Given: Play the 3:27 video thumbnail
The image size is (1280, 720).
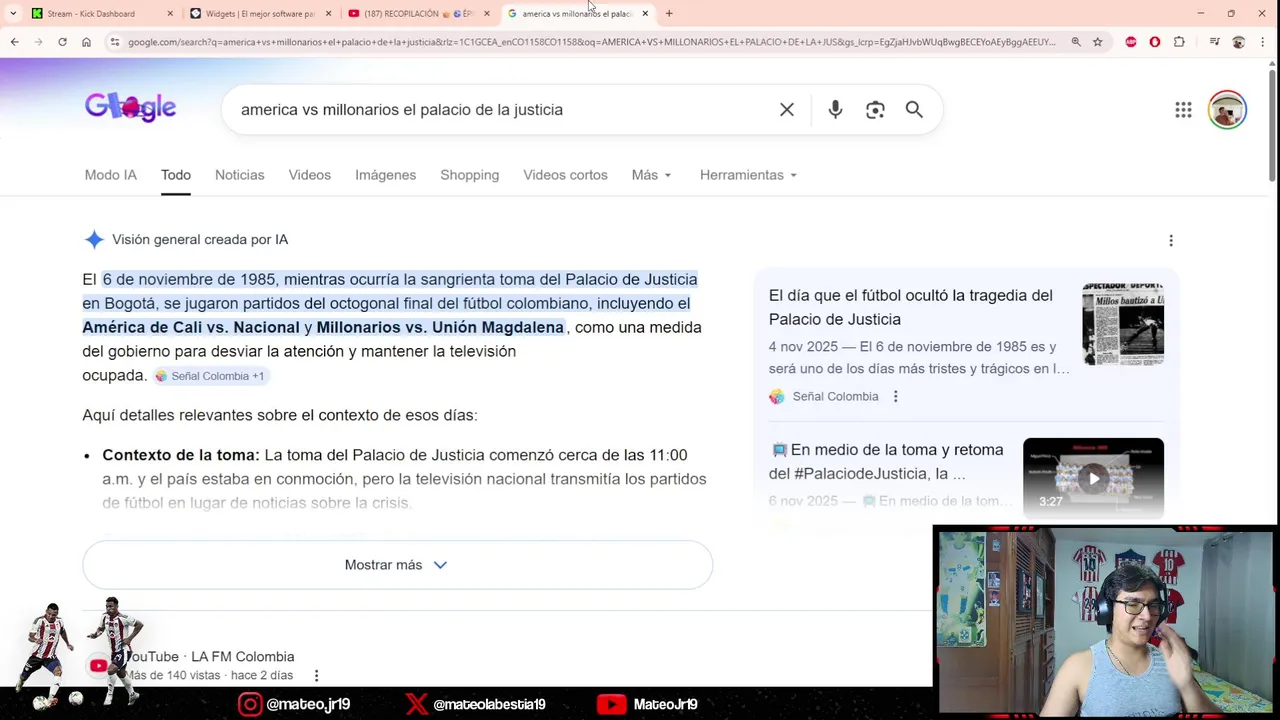Looking at the screenshot, I should [1093, 478].
